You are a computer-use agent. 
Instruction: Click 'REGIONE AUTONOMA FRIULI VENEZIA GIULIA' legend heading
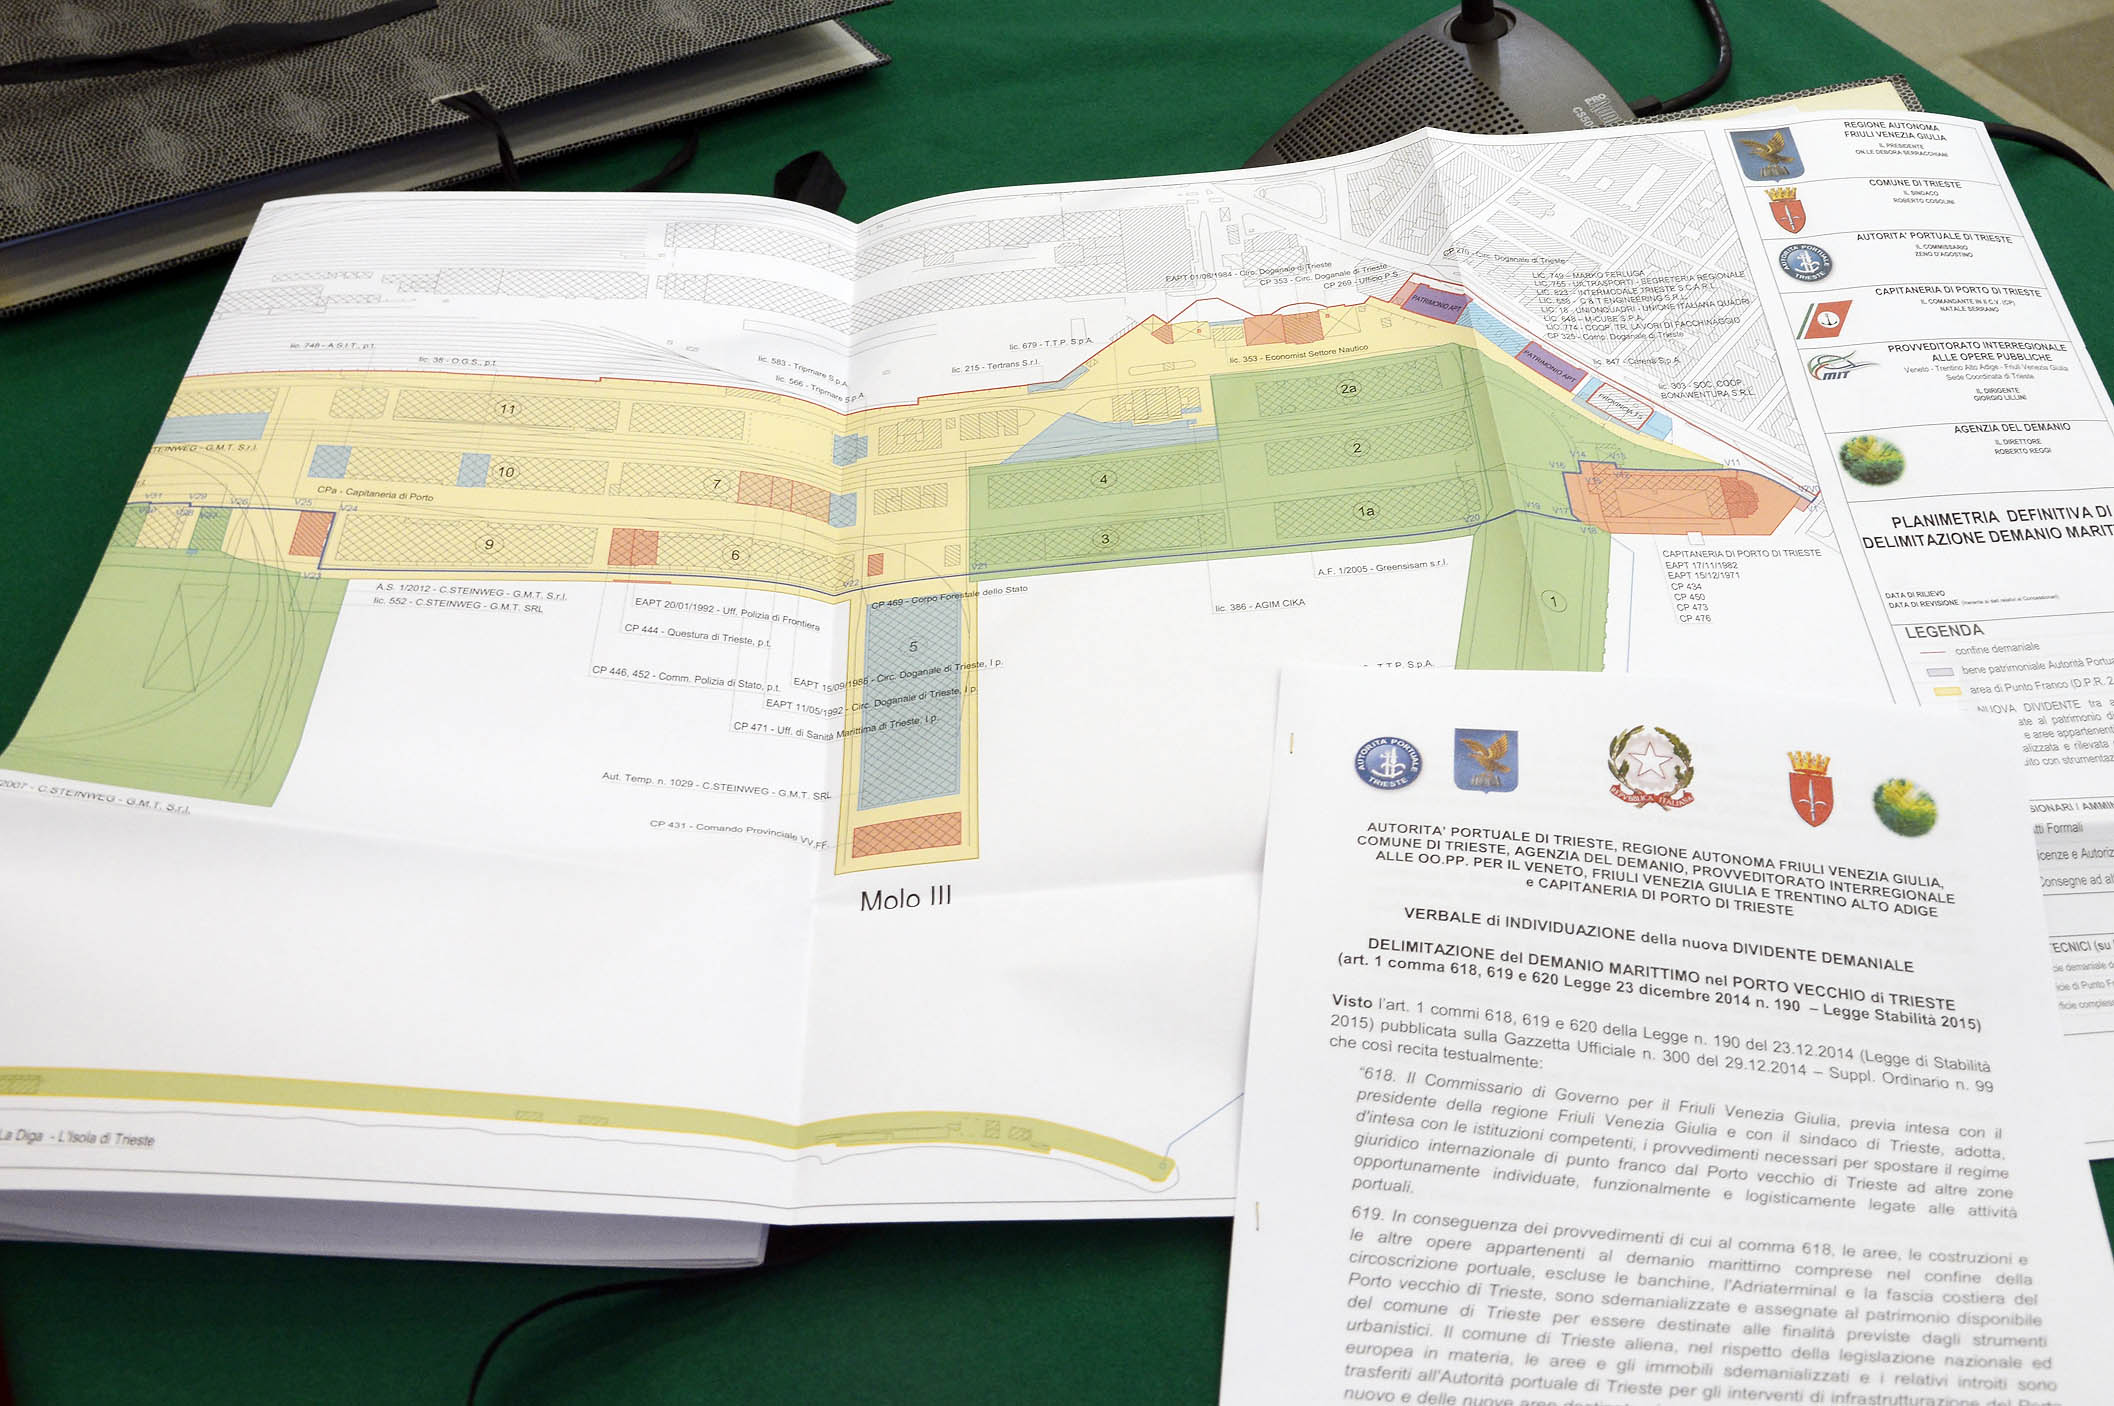click(1895, 131)
